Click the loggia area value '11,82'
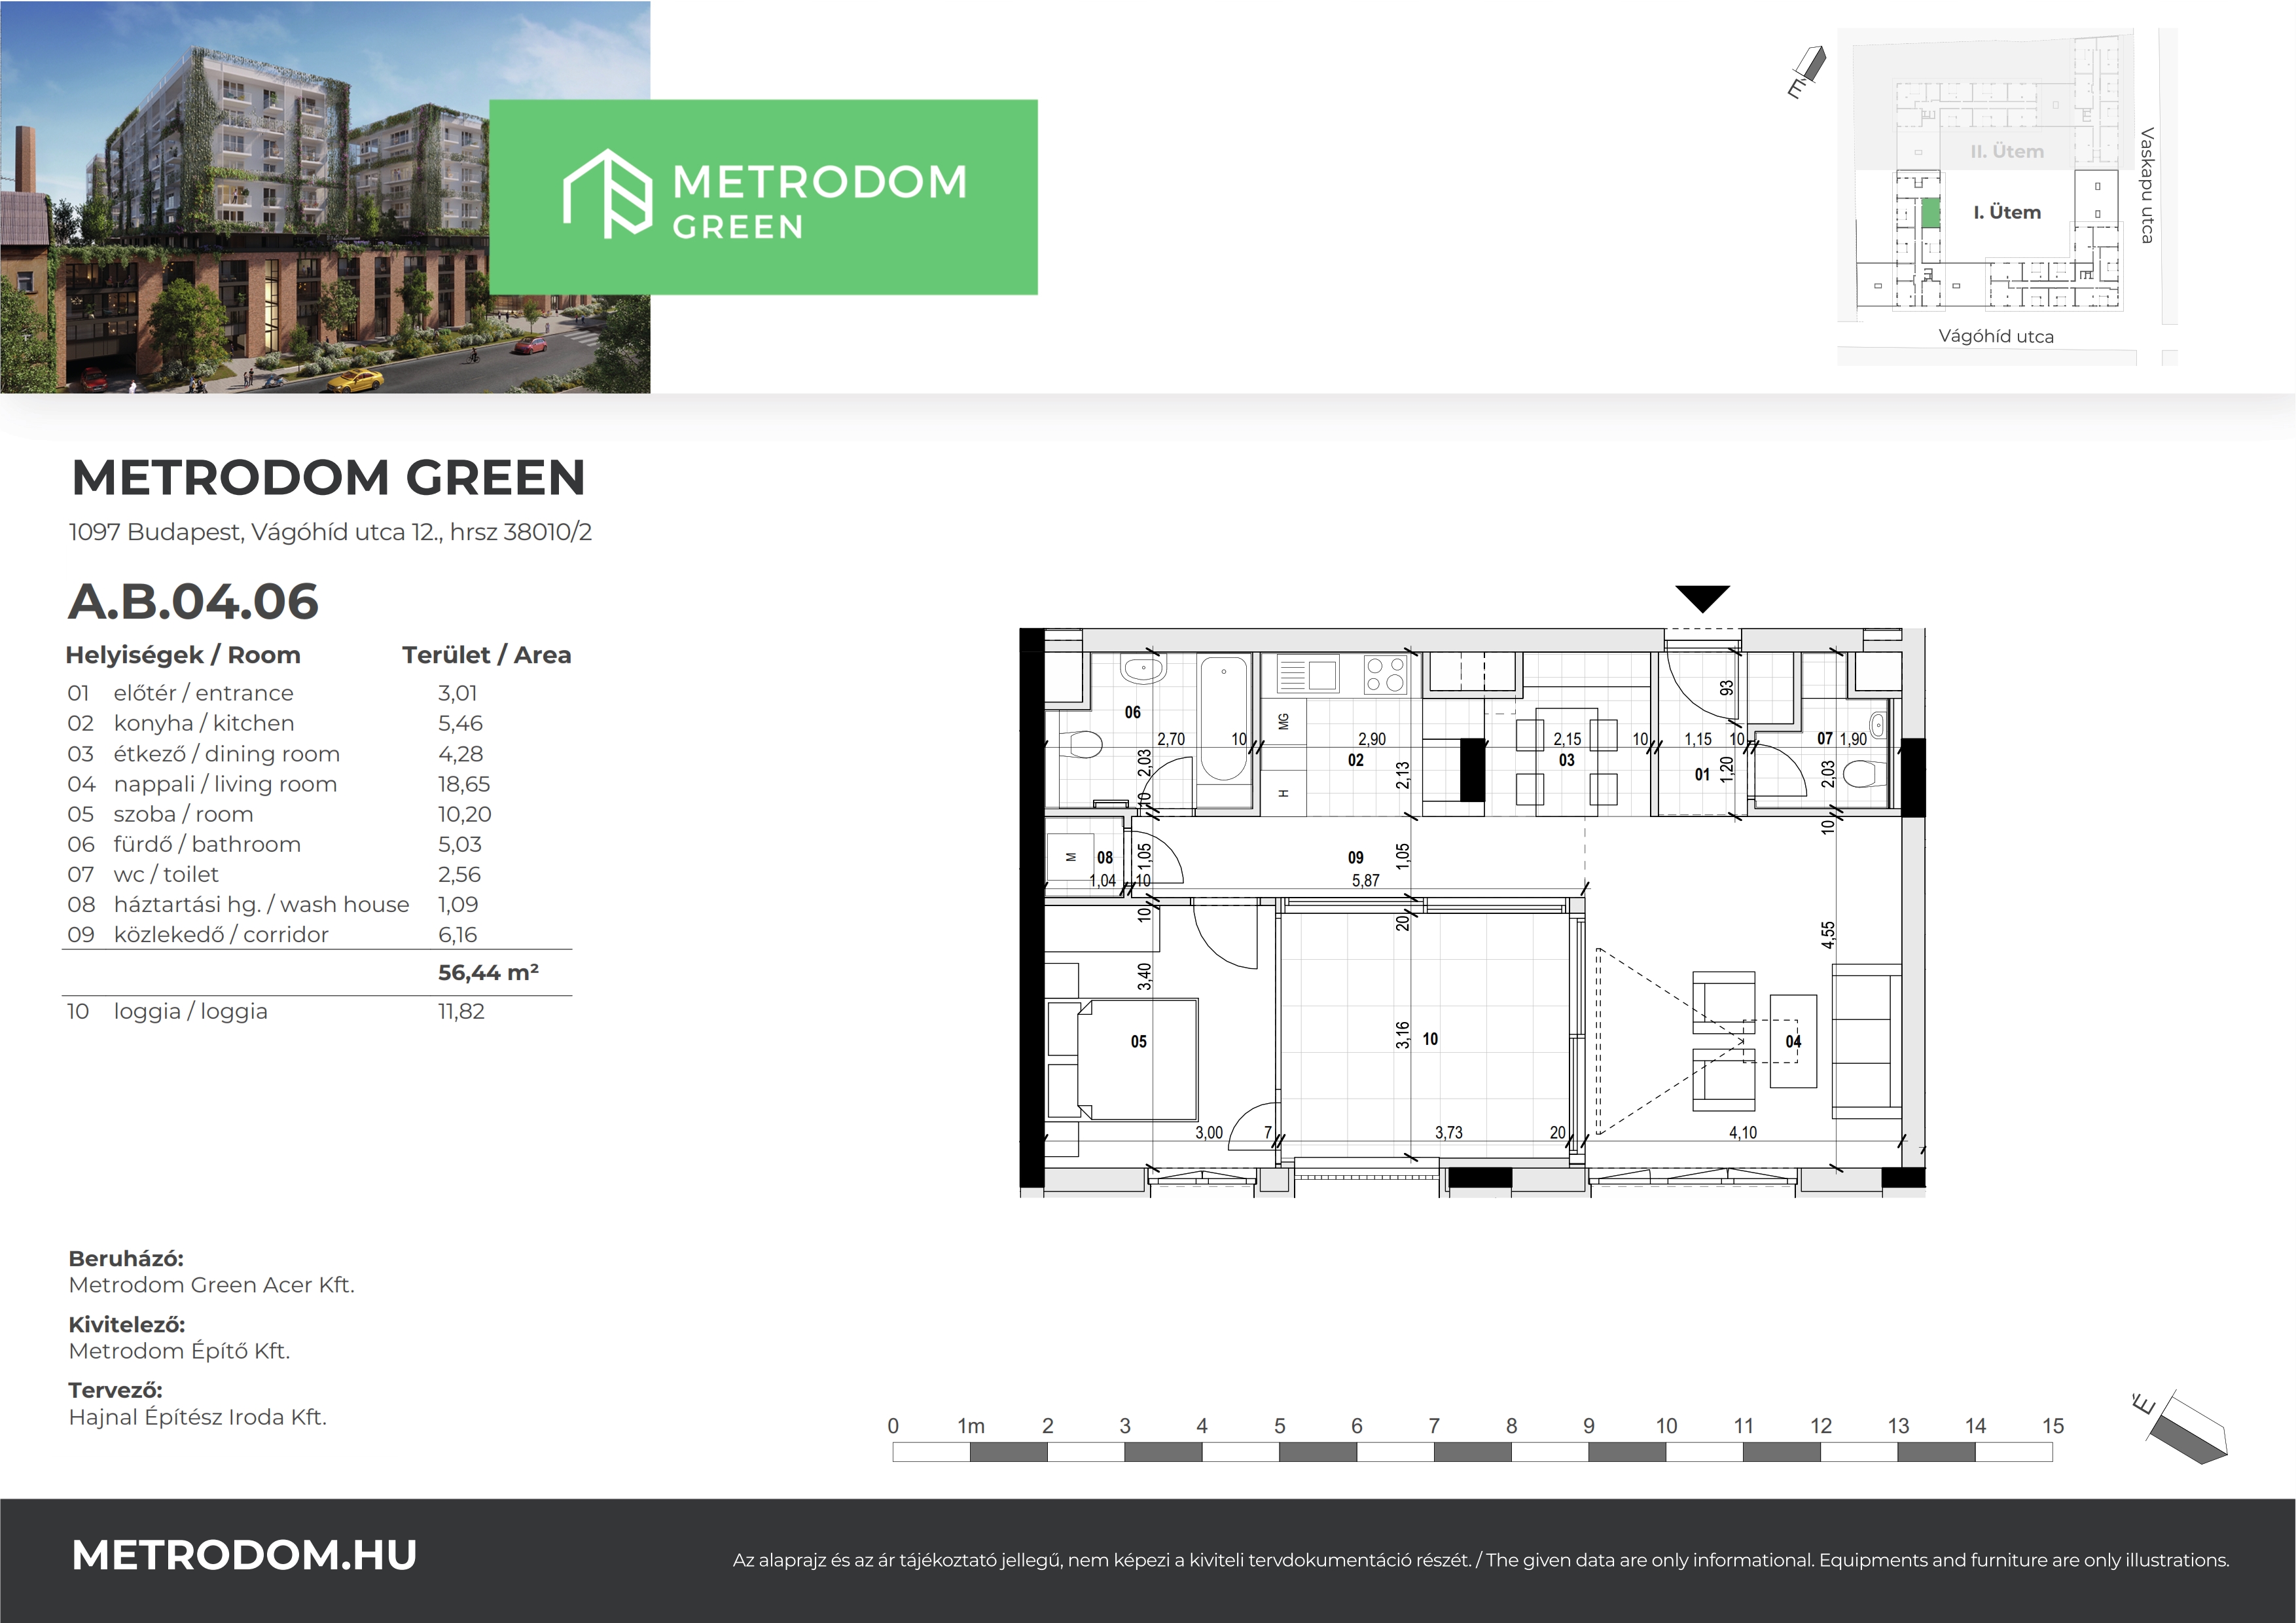2296x1623 pixels. pos(461,1011)
